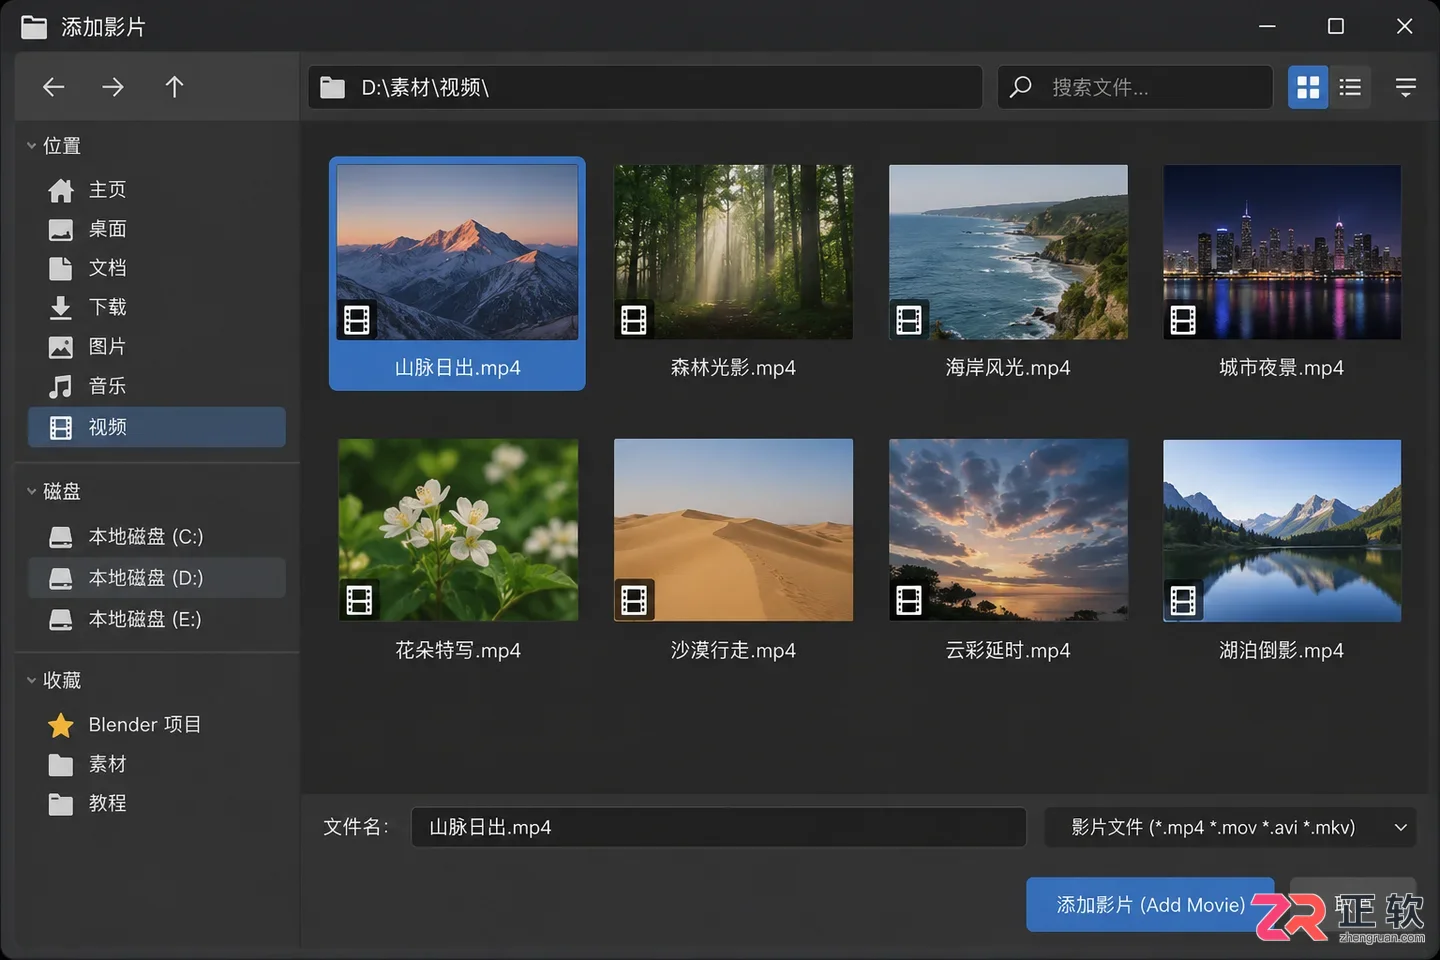1440x960 pixels.
Task: Go back with the left arrow
Action: point(54,87)
